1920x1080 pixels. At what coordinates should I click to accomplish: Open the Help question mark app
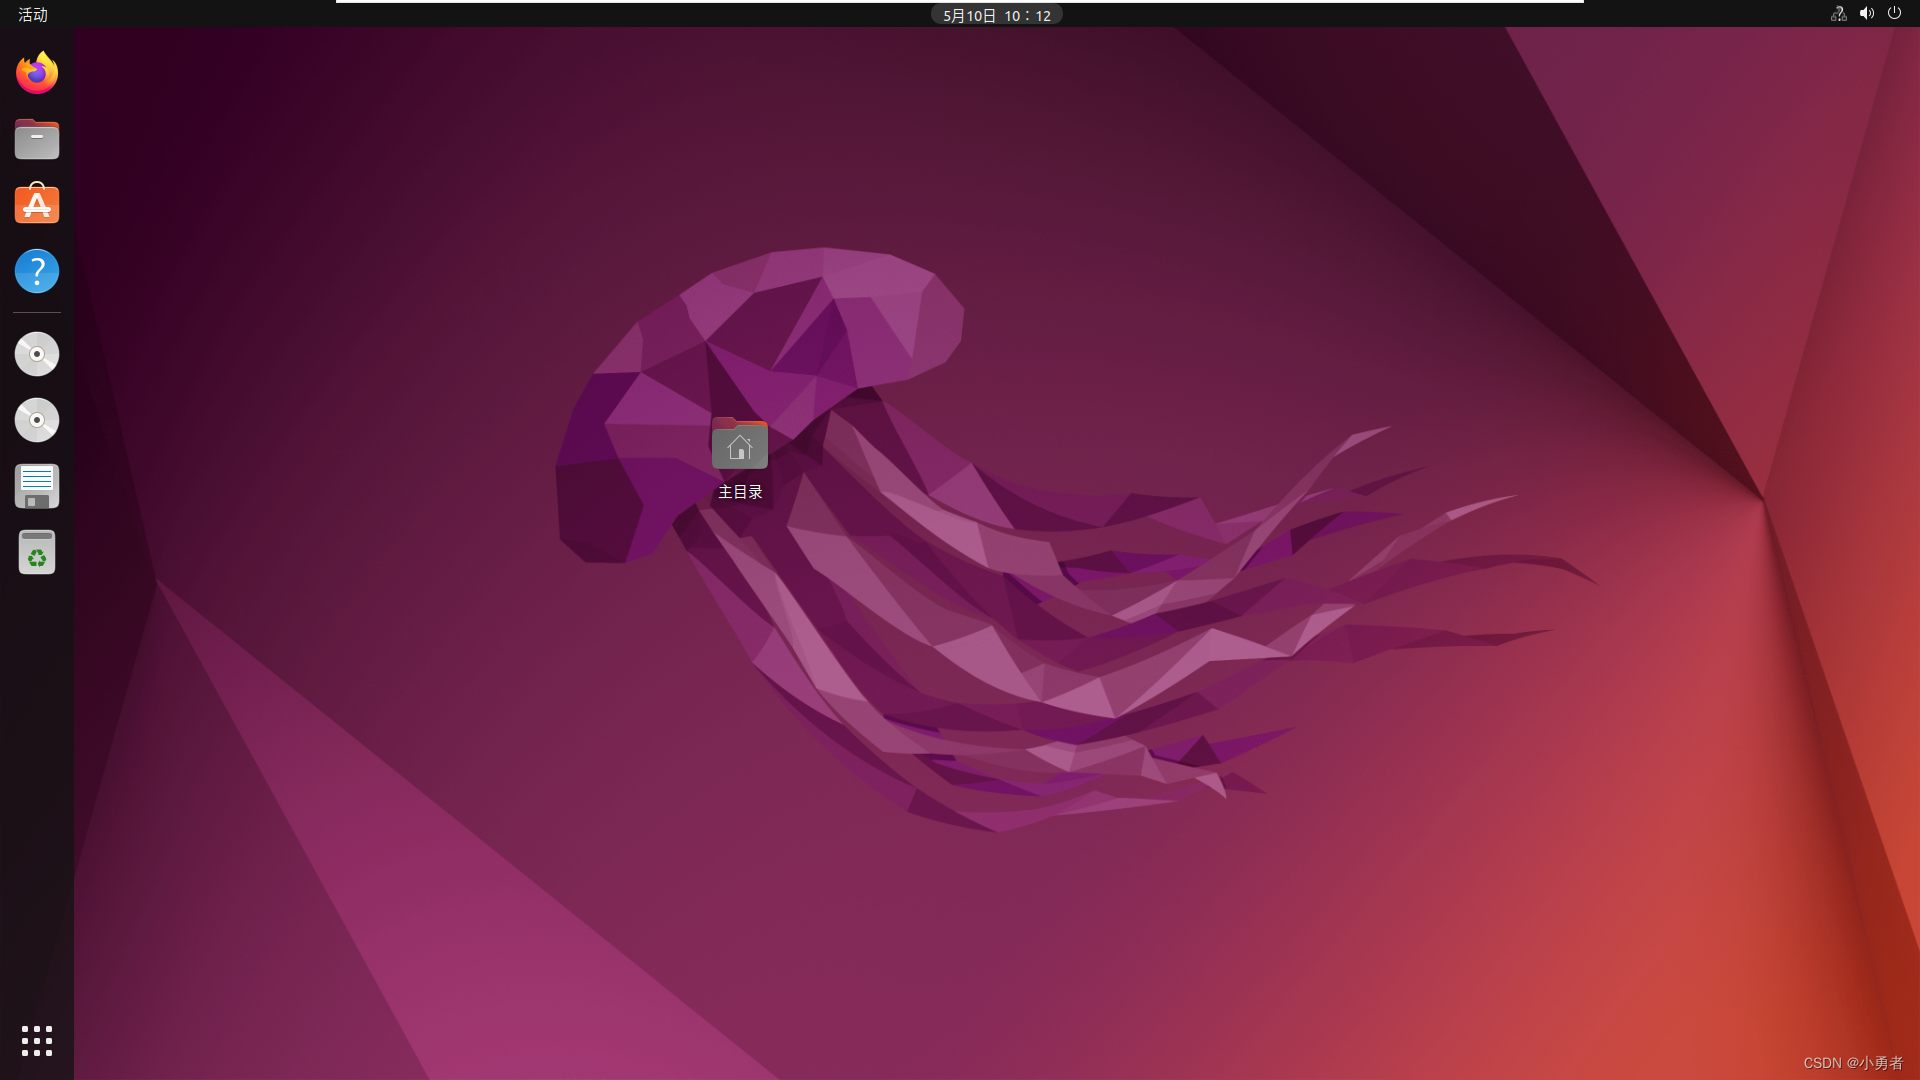pyautogui.click(x=37, y=271)
